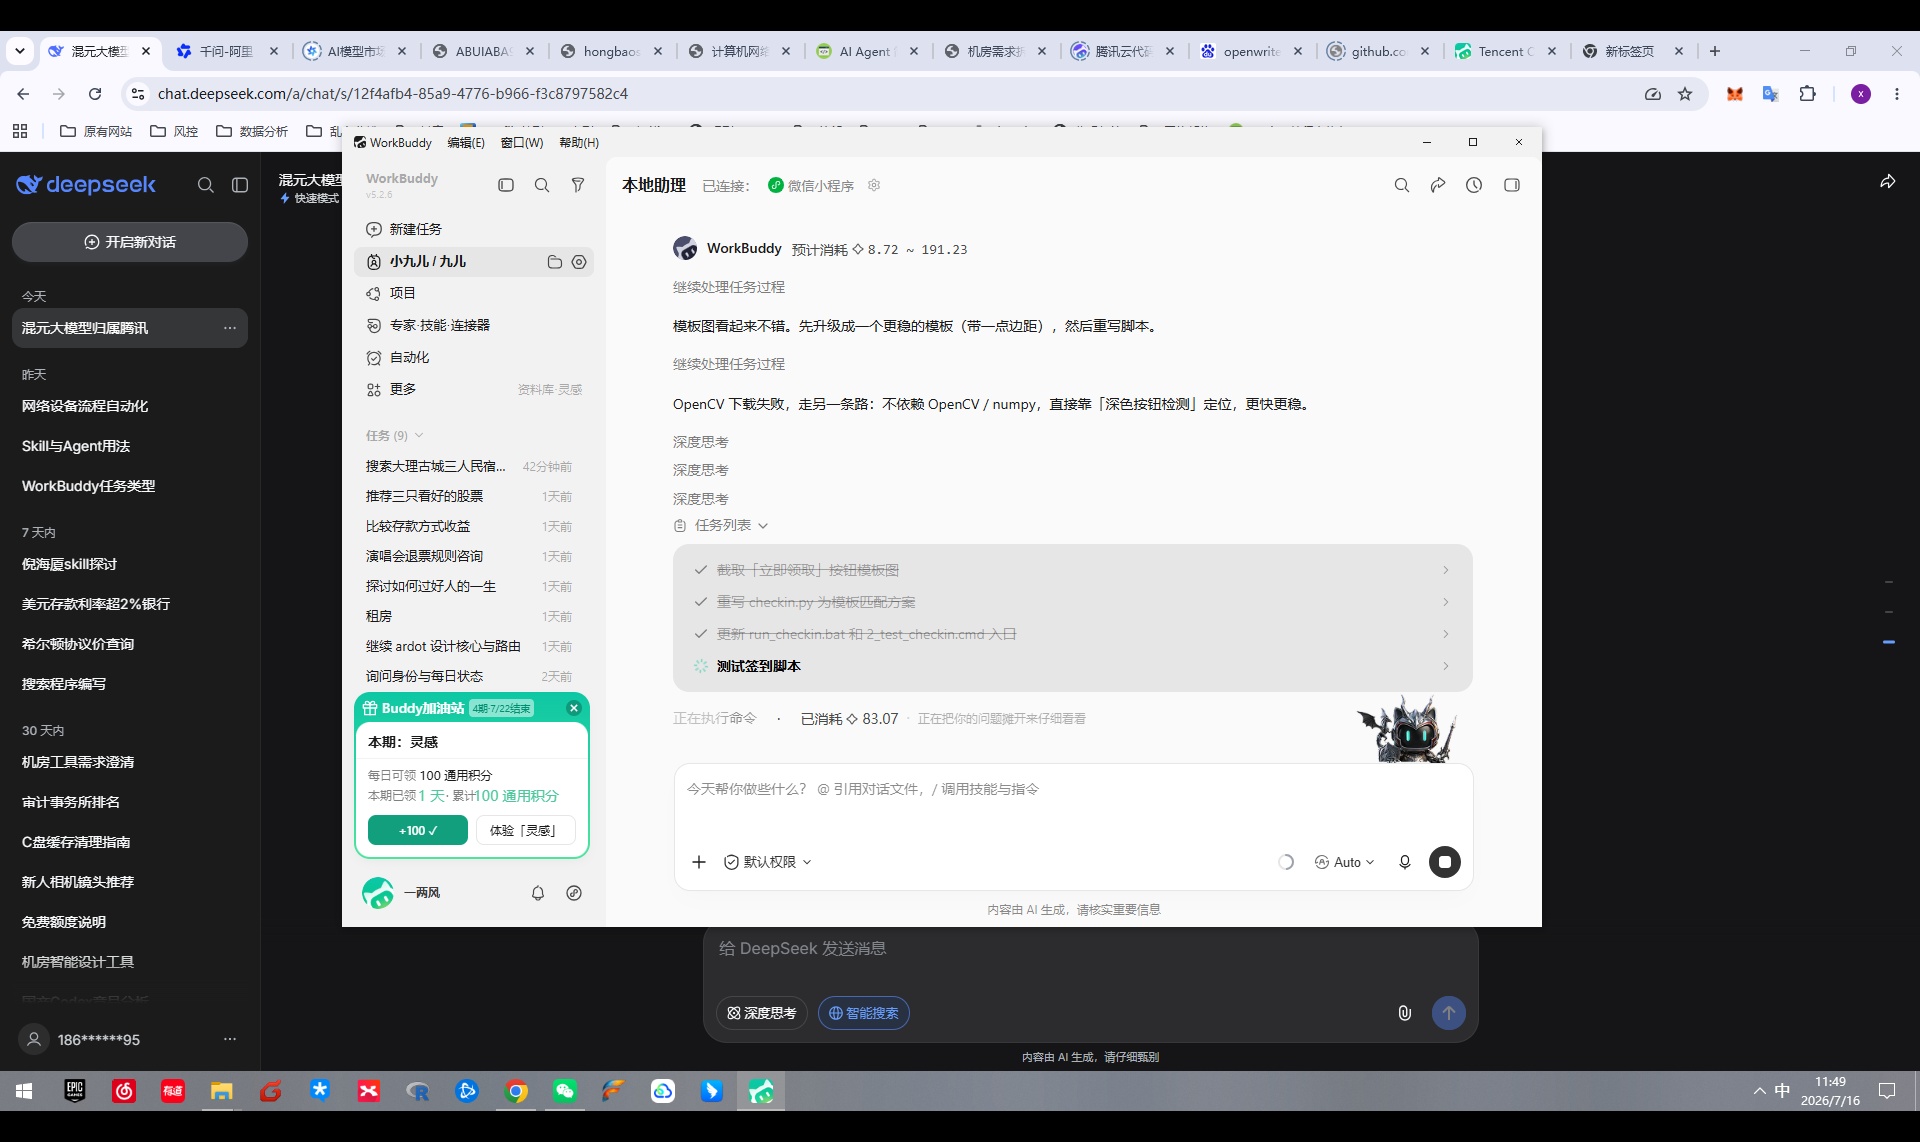Open DeepSeek chat 网络设备流程自动化
This screenshot has width=1920, height=1142.
(130, 406)
